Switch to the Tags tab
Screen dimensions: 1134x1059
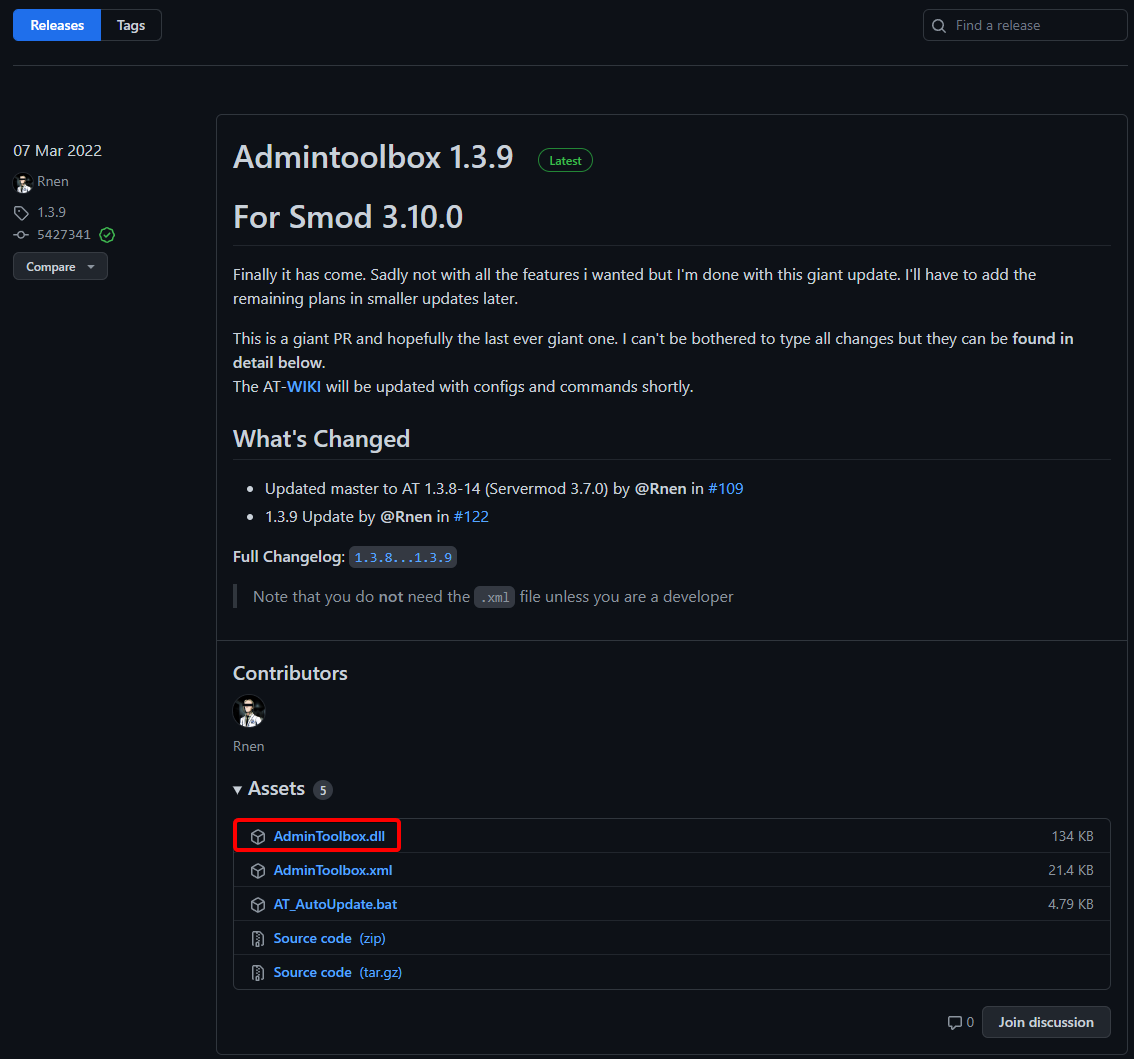click(130, 25)
